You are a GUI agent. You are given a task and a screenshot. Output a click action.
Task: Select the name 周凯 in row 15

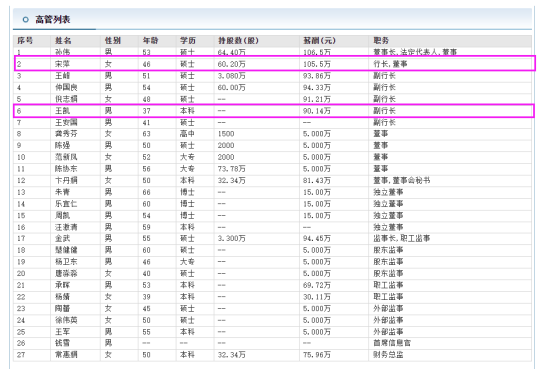point(62,216)
